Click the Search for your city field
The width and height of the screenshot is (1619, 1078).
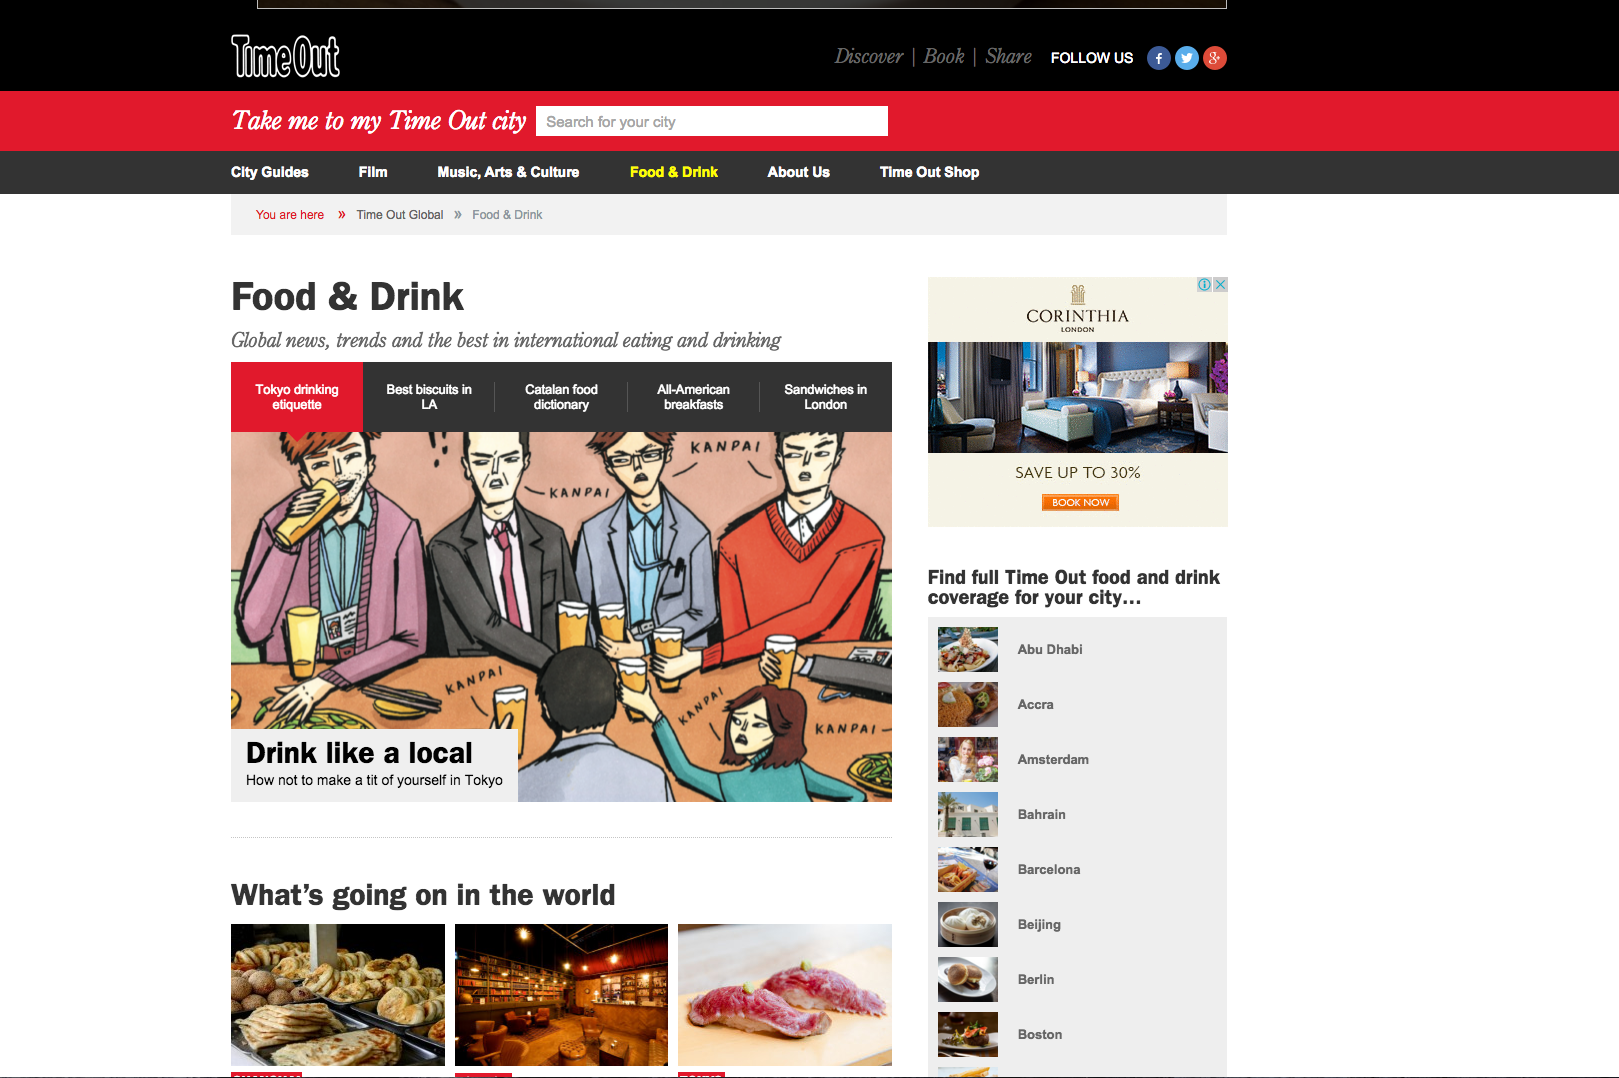711,122
